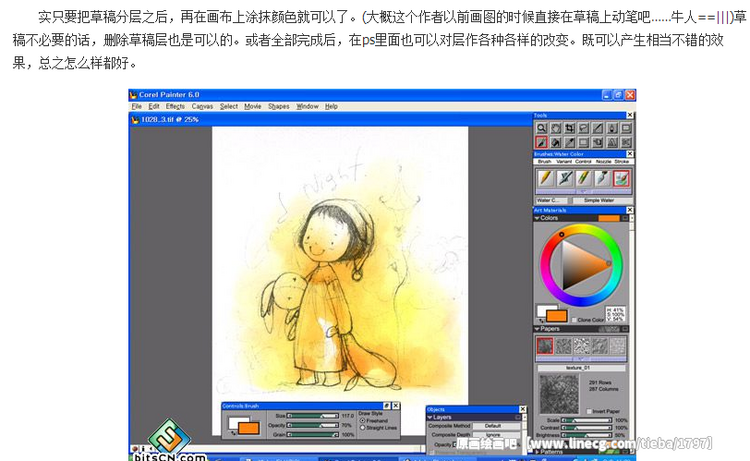The height and width of the screenshot is (461, 750).
Task: Enable the Clone Color checkbox
Action: (574, 320)
